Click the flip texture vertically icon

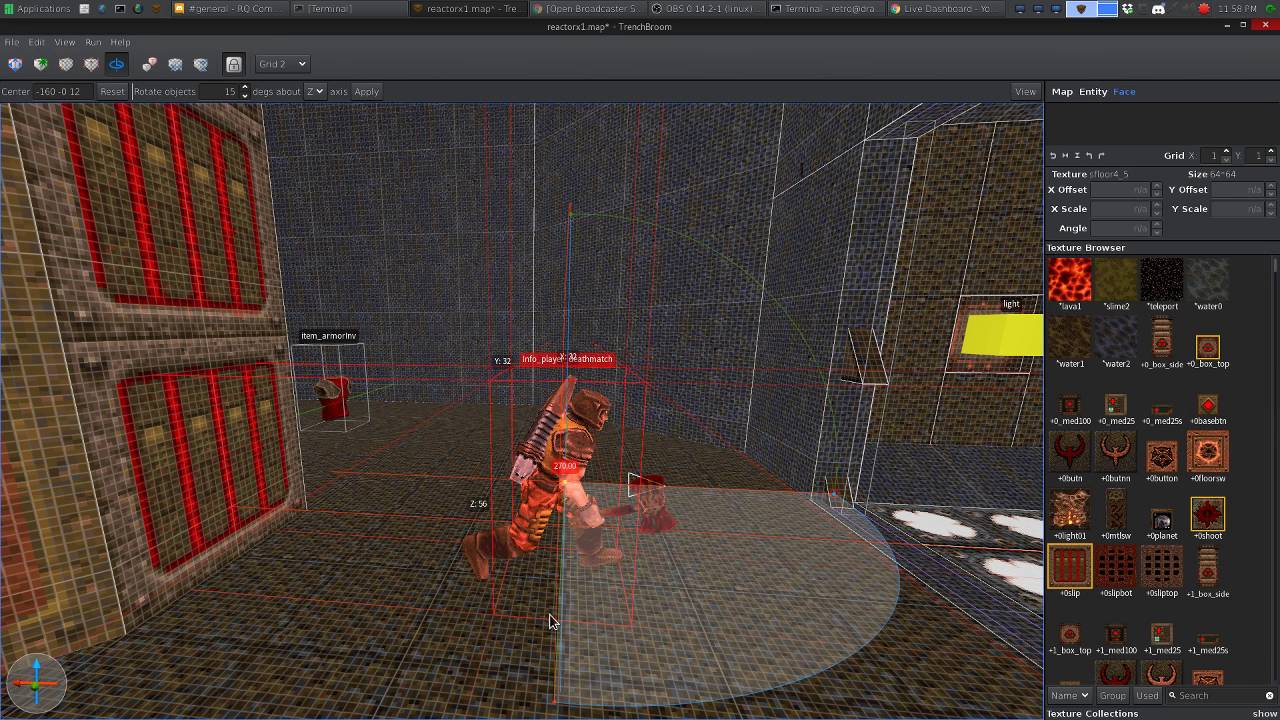coord(1077,155)
